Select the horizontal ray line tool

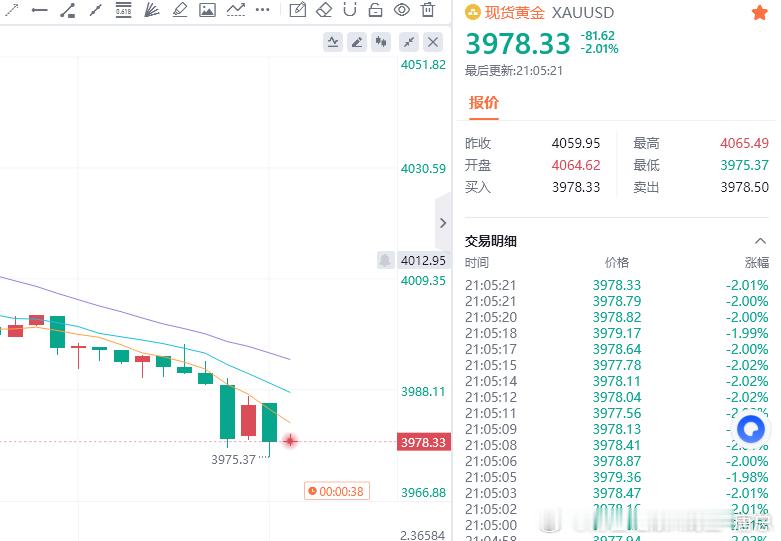[39, 9]
